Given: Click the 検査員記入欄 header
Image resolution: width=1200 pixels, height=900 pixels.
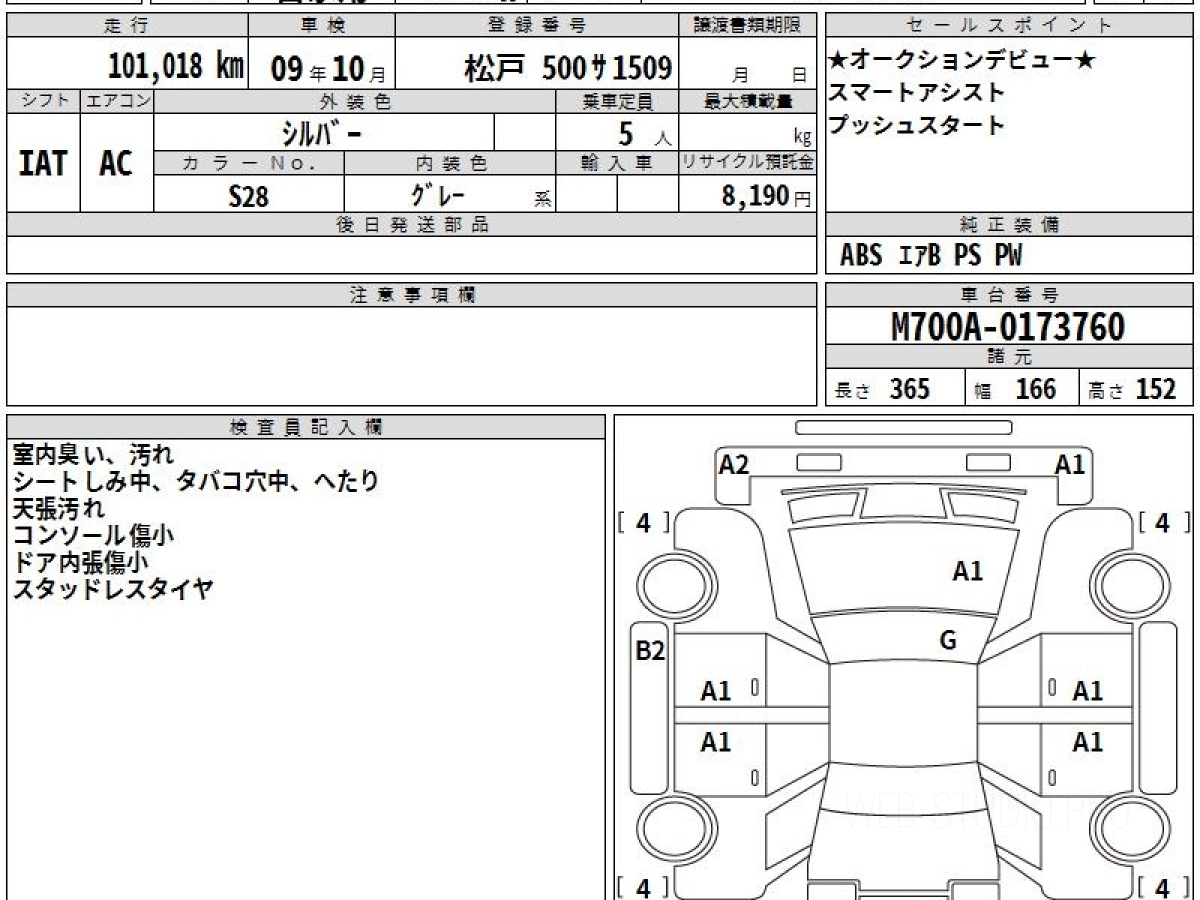Looking at the screenshot, I should coord(306,427).
